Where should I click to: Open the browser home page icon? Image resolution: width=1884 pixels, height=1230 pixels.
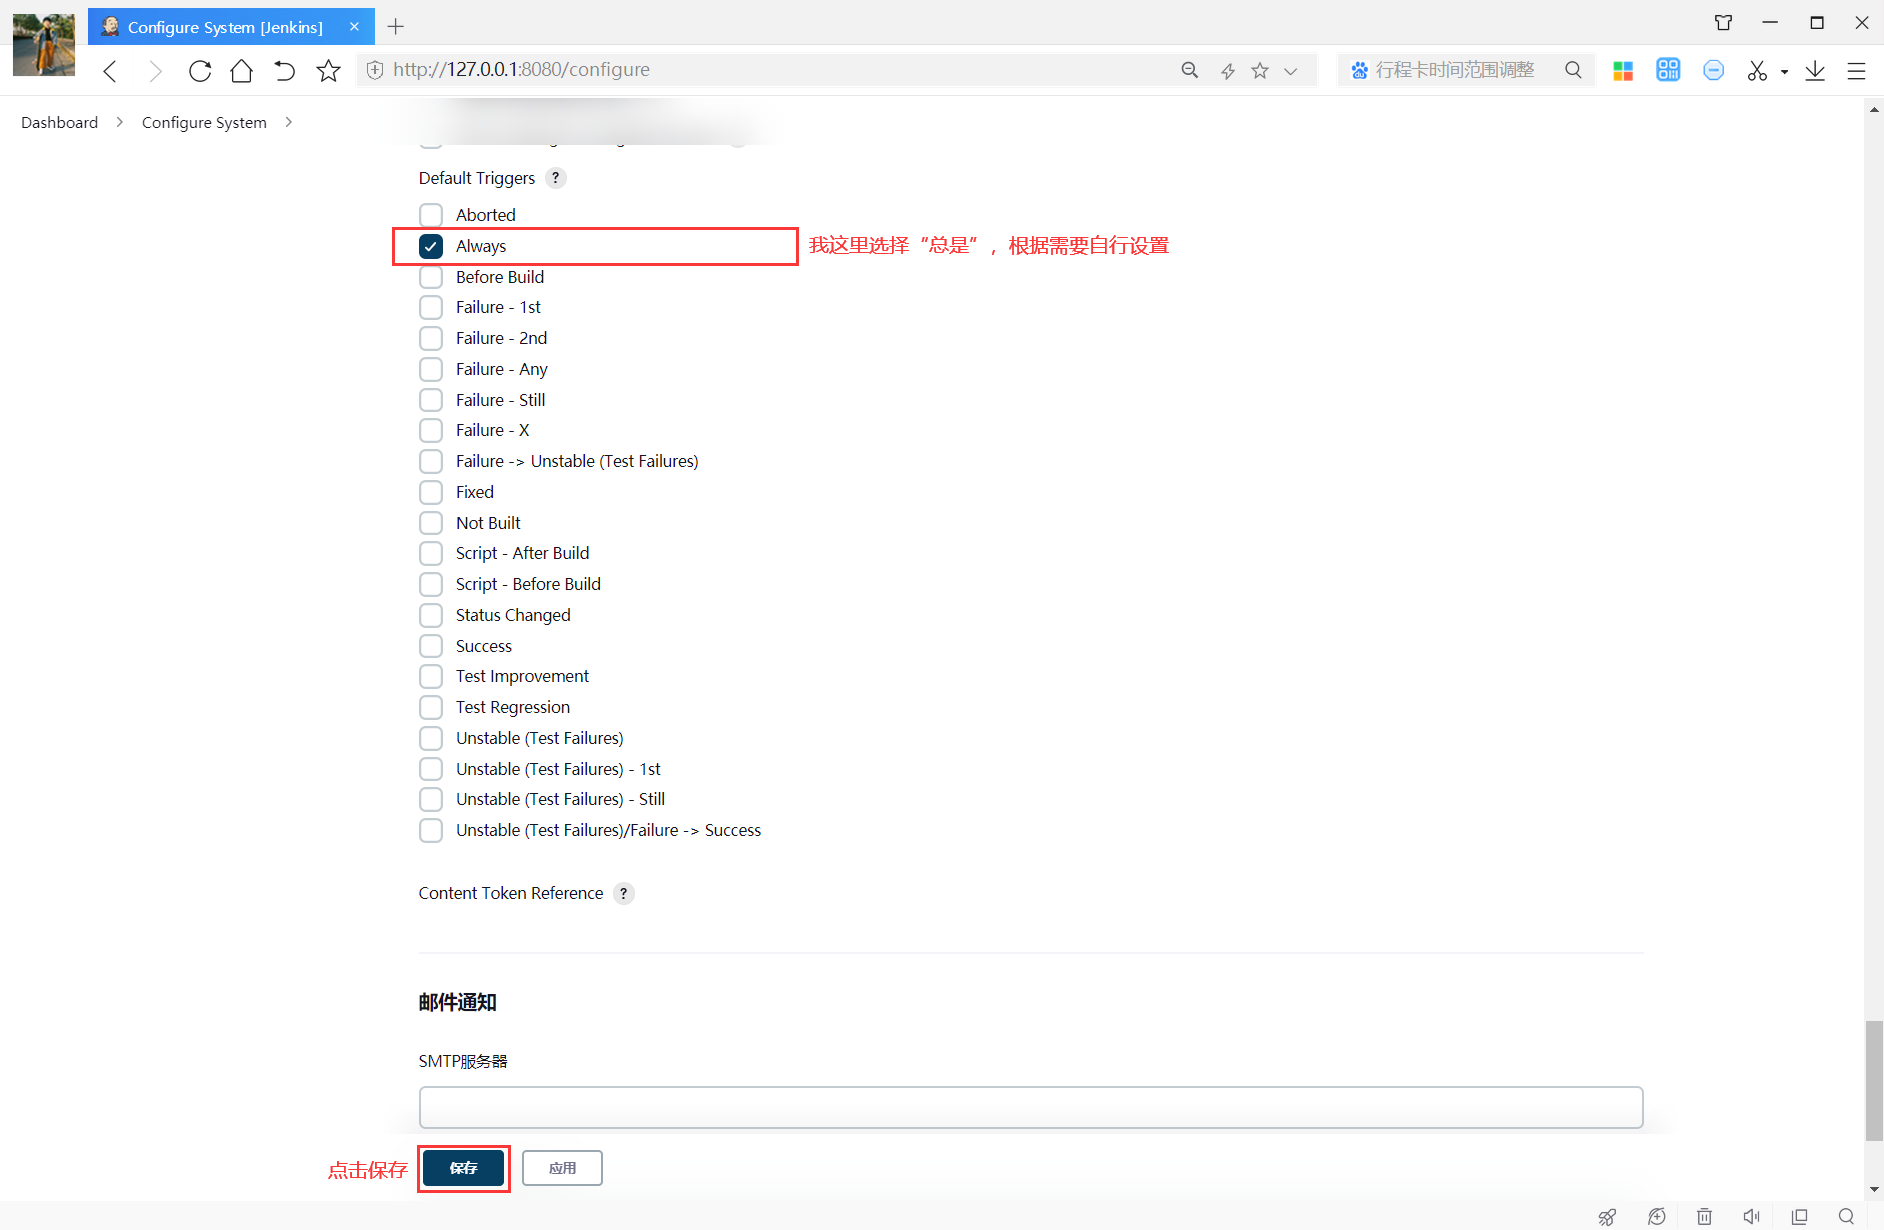coord(241,70)
